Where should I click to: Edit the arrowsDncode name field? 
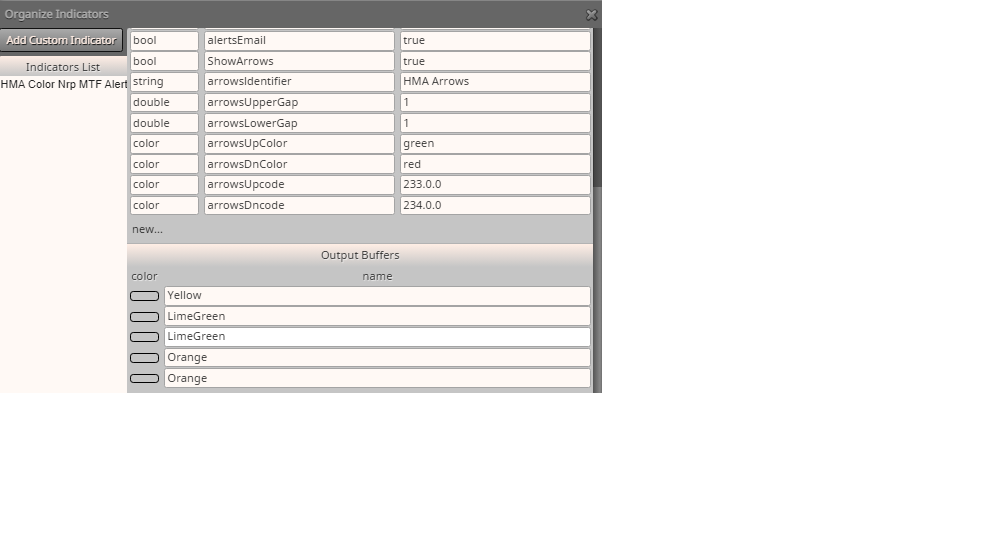pyautogui.click(x=299, y=205)
